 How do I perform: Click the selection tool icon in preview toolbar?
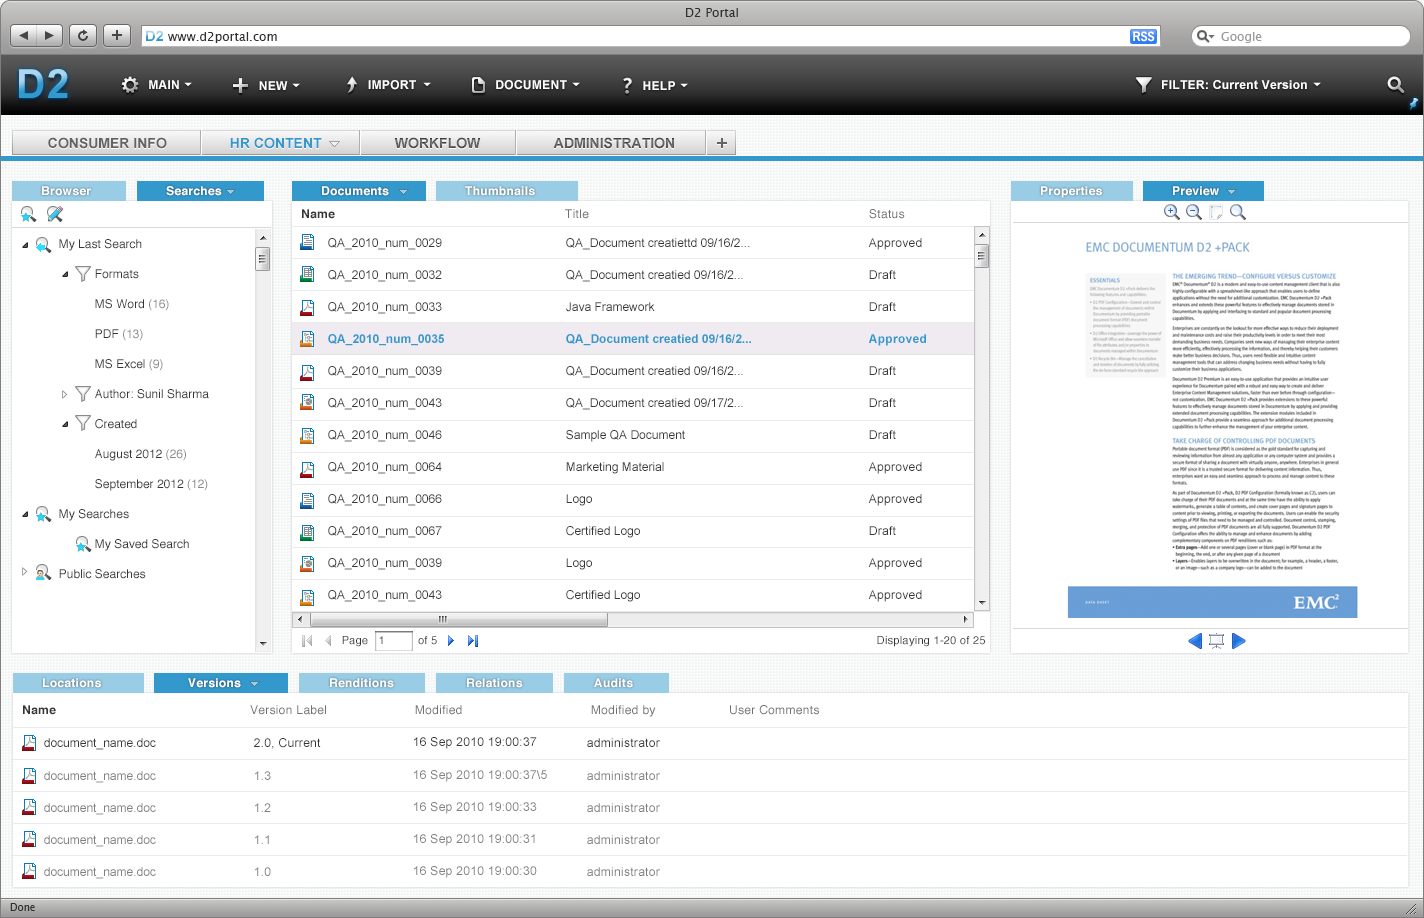pyautogui.click(x=1216, y=212)
